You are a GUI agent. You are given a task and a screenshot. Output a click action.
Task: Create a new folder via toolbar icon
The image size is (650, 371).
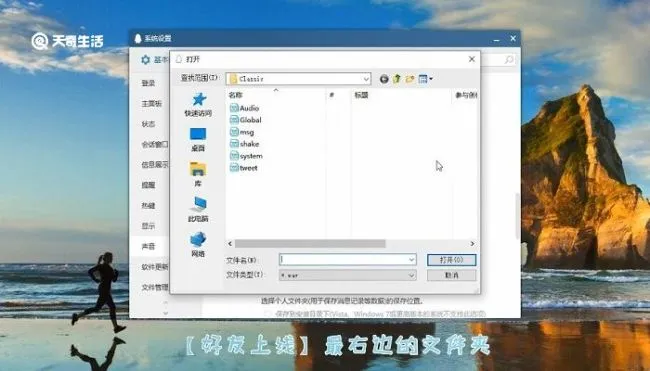(x=410, y=79)
